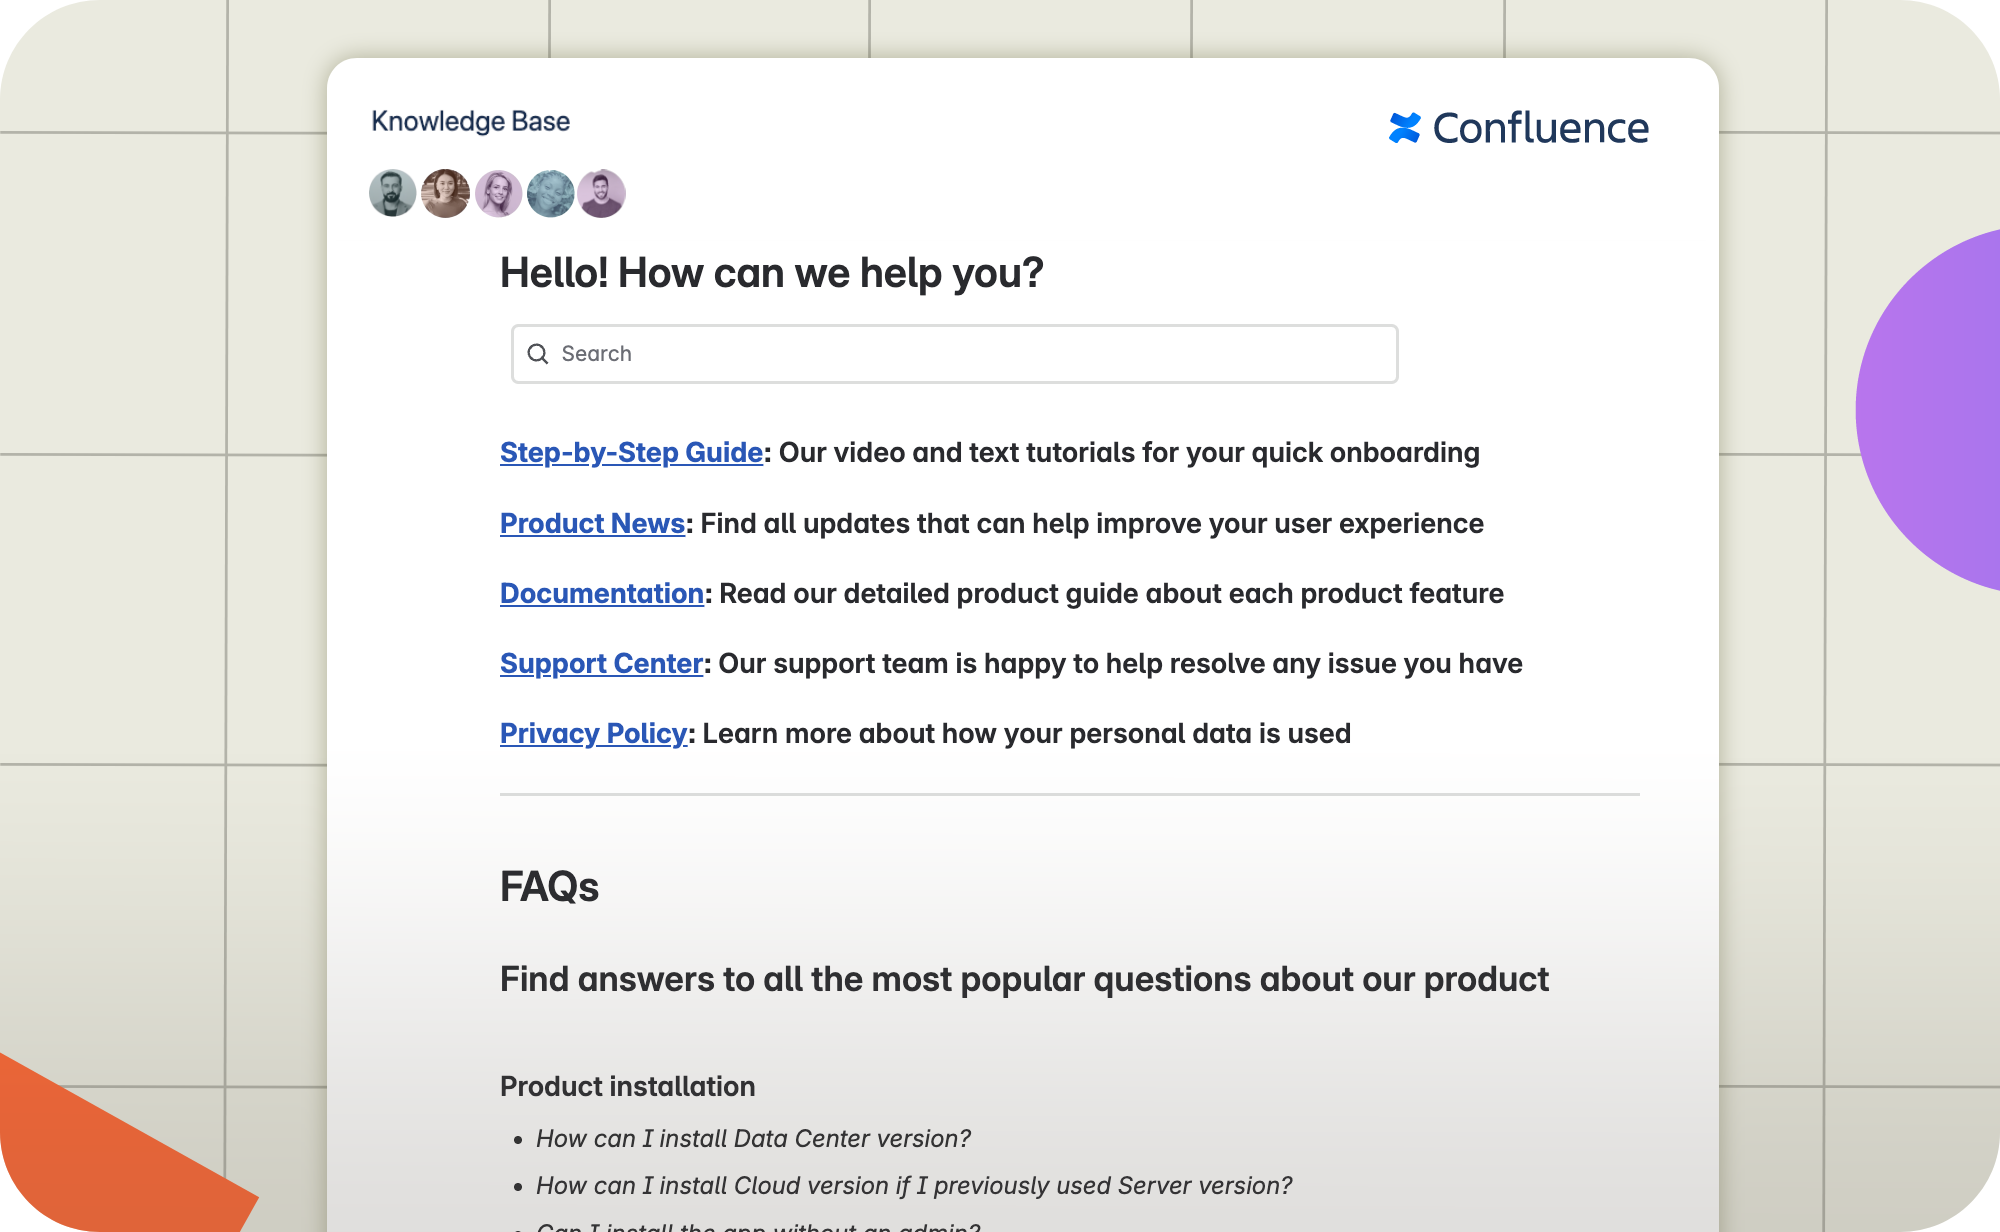Image resolution: width=2000 pixels, height=1232 pixels.
Task: Click the Hello! How can we help heading
Action: 772,273
